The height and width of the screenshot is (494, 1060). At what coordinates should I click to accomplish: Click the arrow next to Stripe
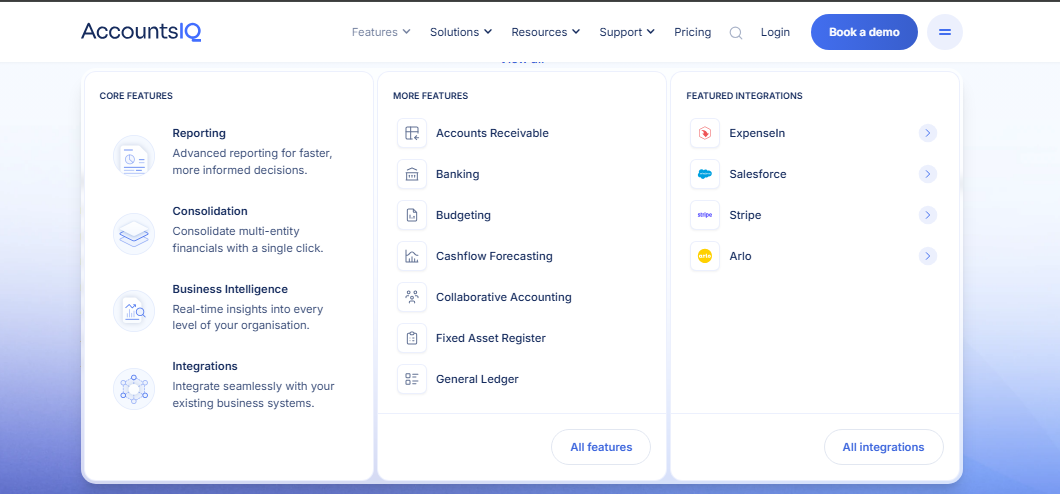[x=928, y=216]
